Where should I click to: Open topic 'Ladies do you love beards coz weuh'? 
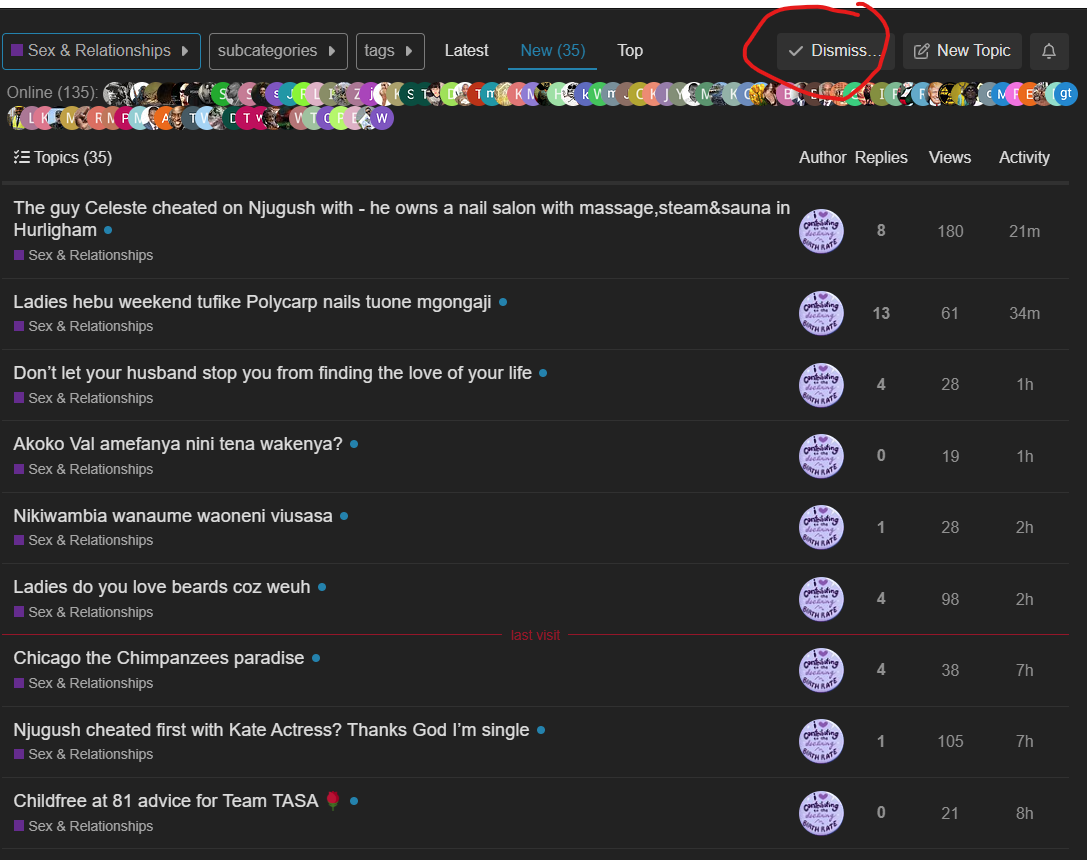[162, 587]
